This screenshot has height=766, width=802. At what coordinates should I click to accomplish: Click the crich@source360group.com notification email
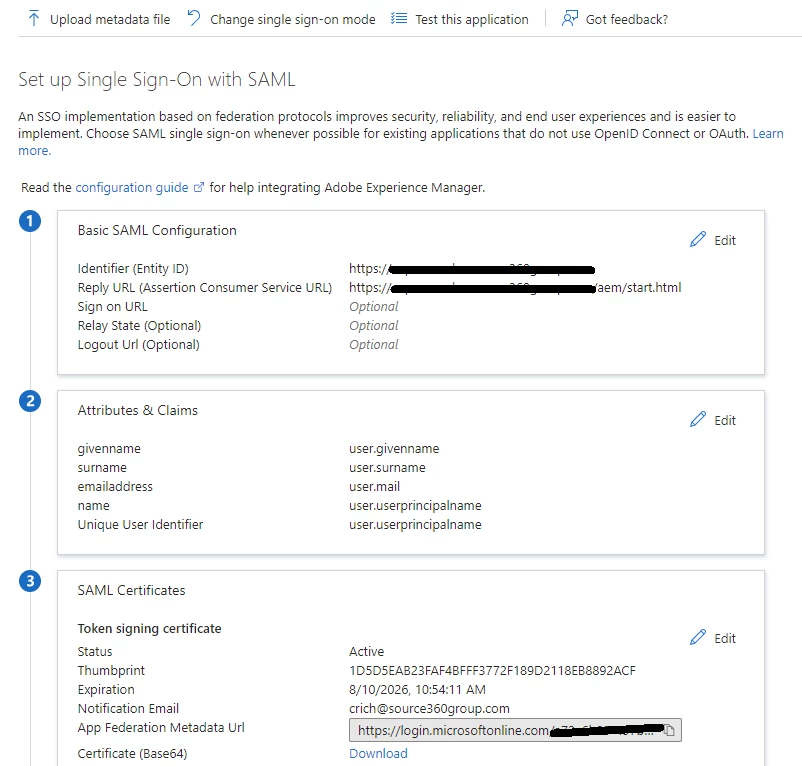click(x=429, y=708)
